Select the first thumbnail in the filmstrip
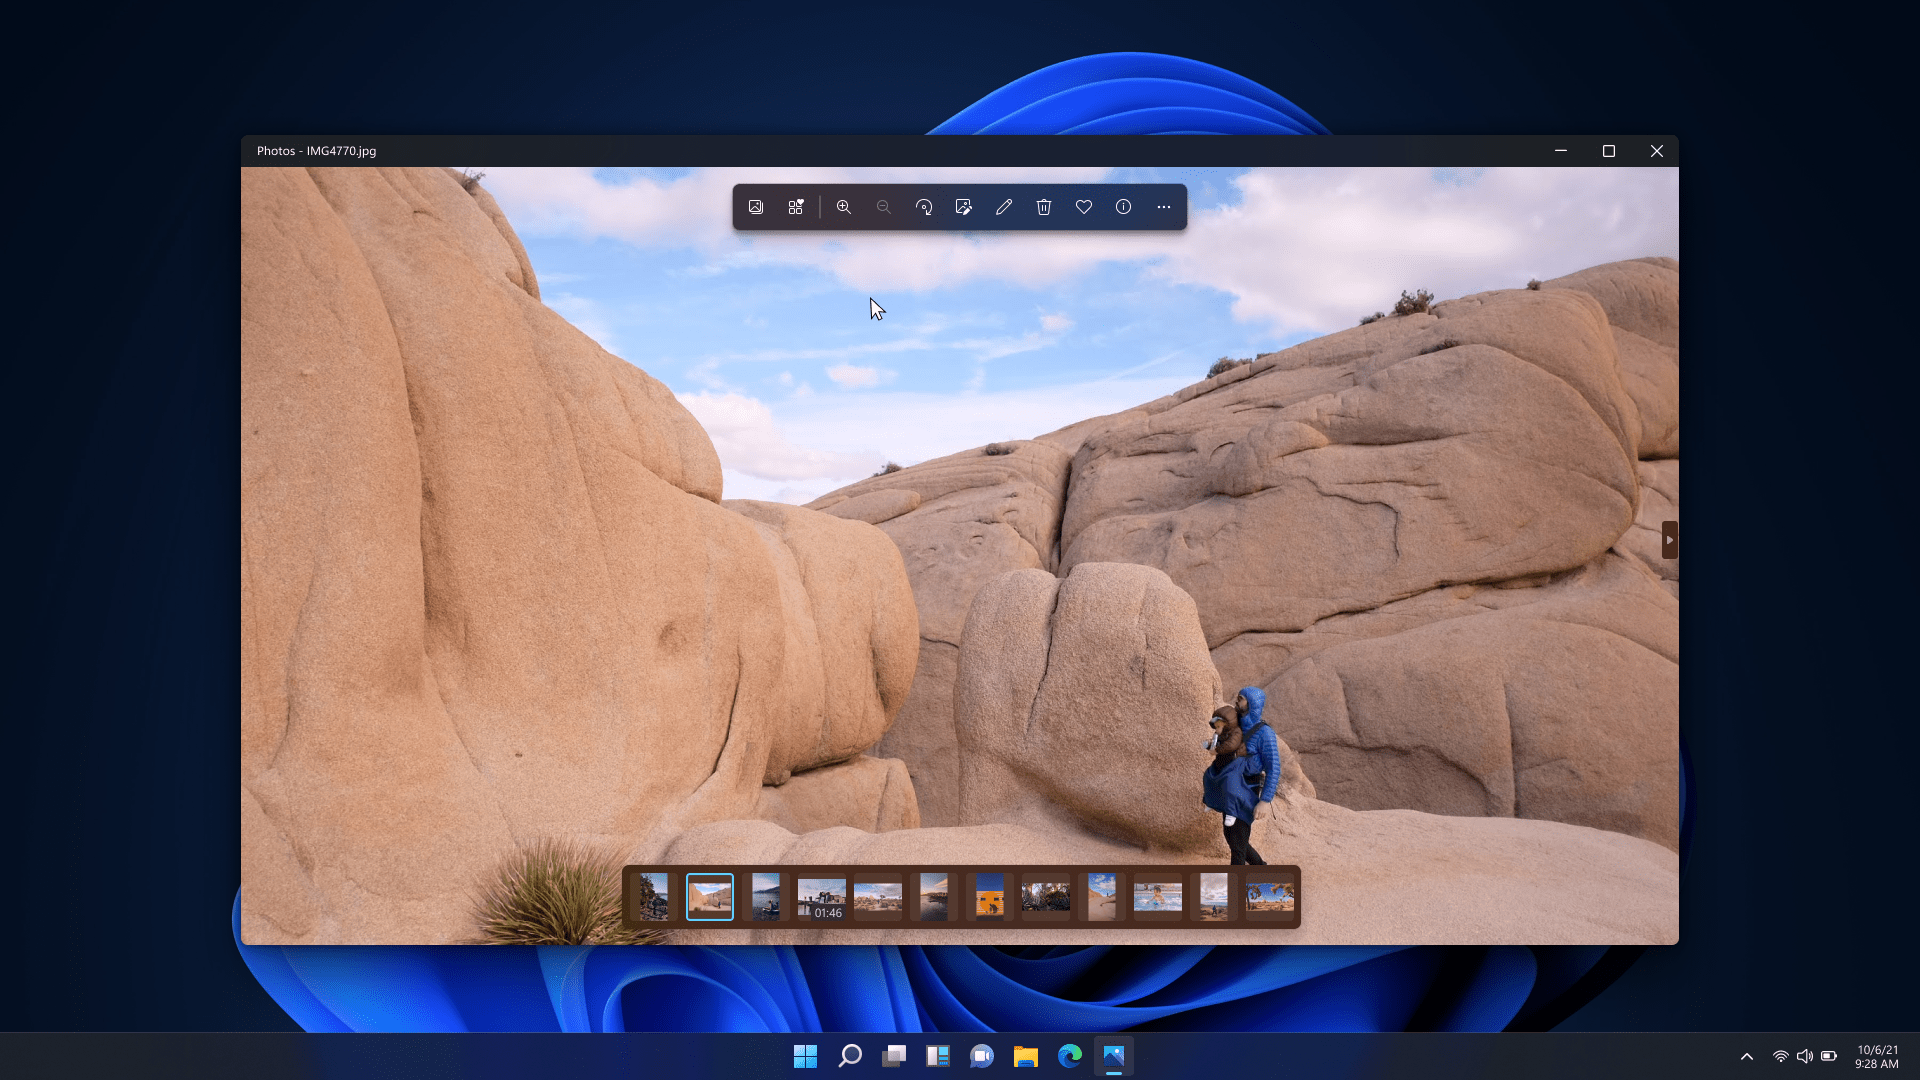This screenshot has height=1080, width=1920. [x=655, y=897]
